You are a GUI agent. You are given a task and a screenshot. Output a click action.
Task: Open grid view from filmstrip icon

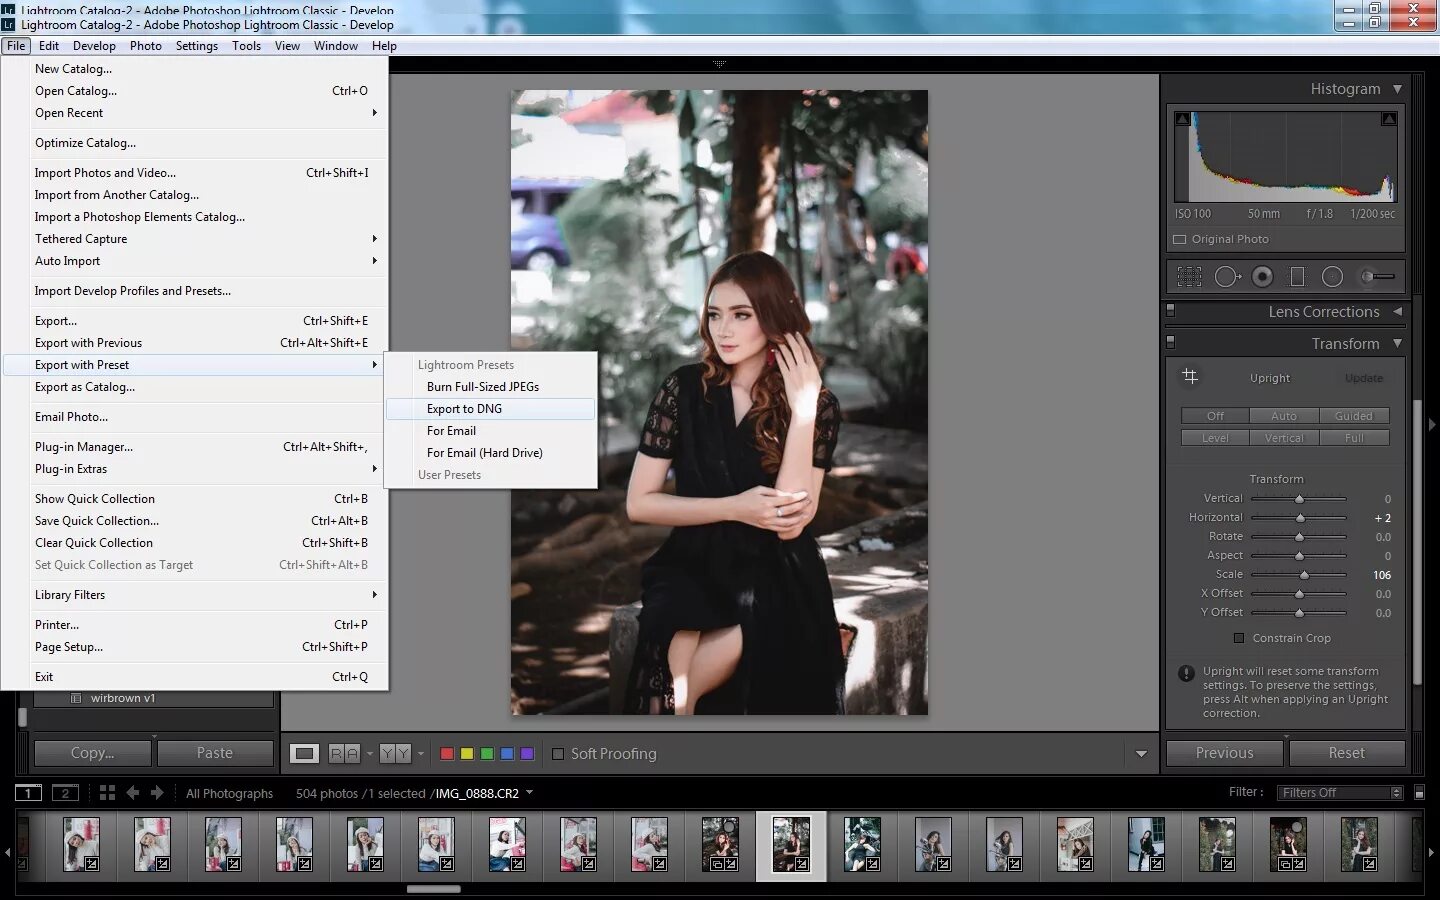[107, 793]
